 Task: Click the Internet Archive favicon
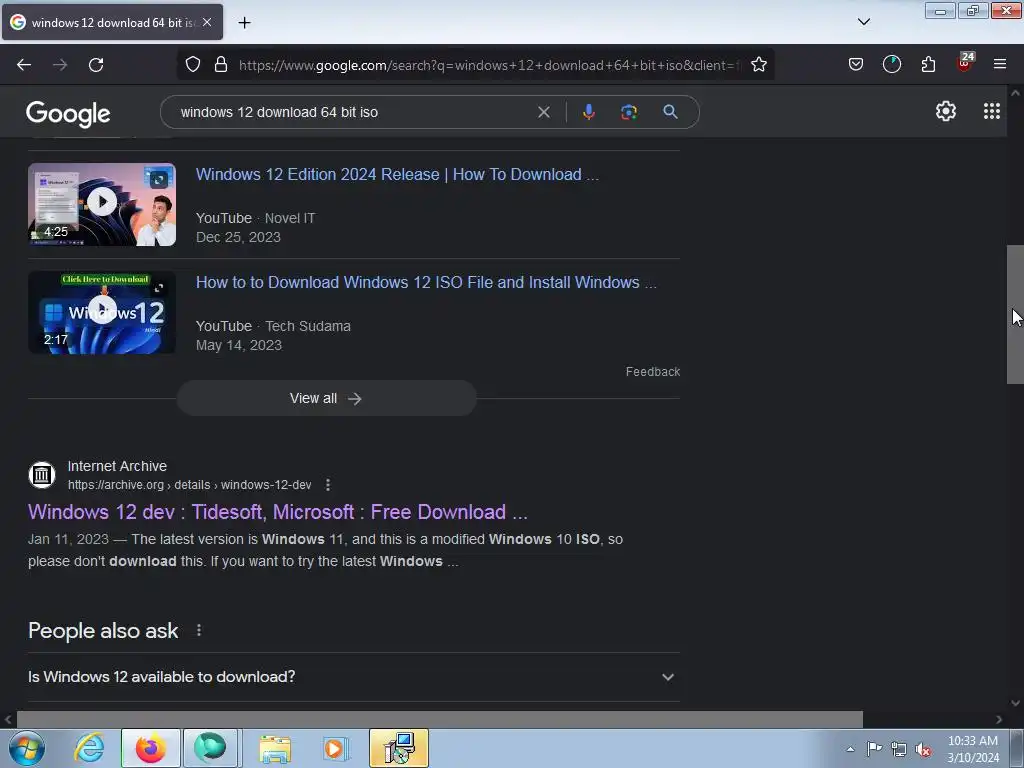coord(42,475)
